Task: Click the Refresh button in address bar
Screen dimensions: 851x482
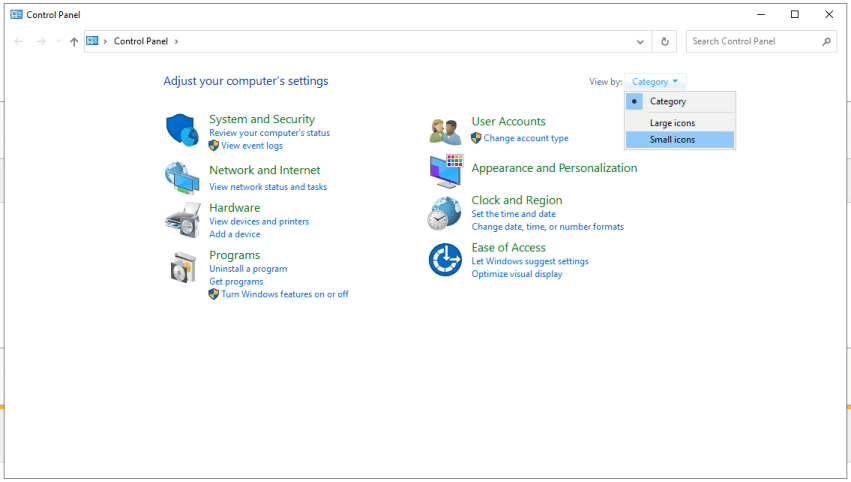Action: point(665,42)
